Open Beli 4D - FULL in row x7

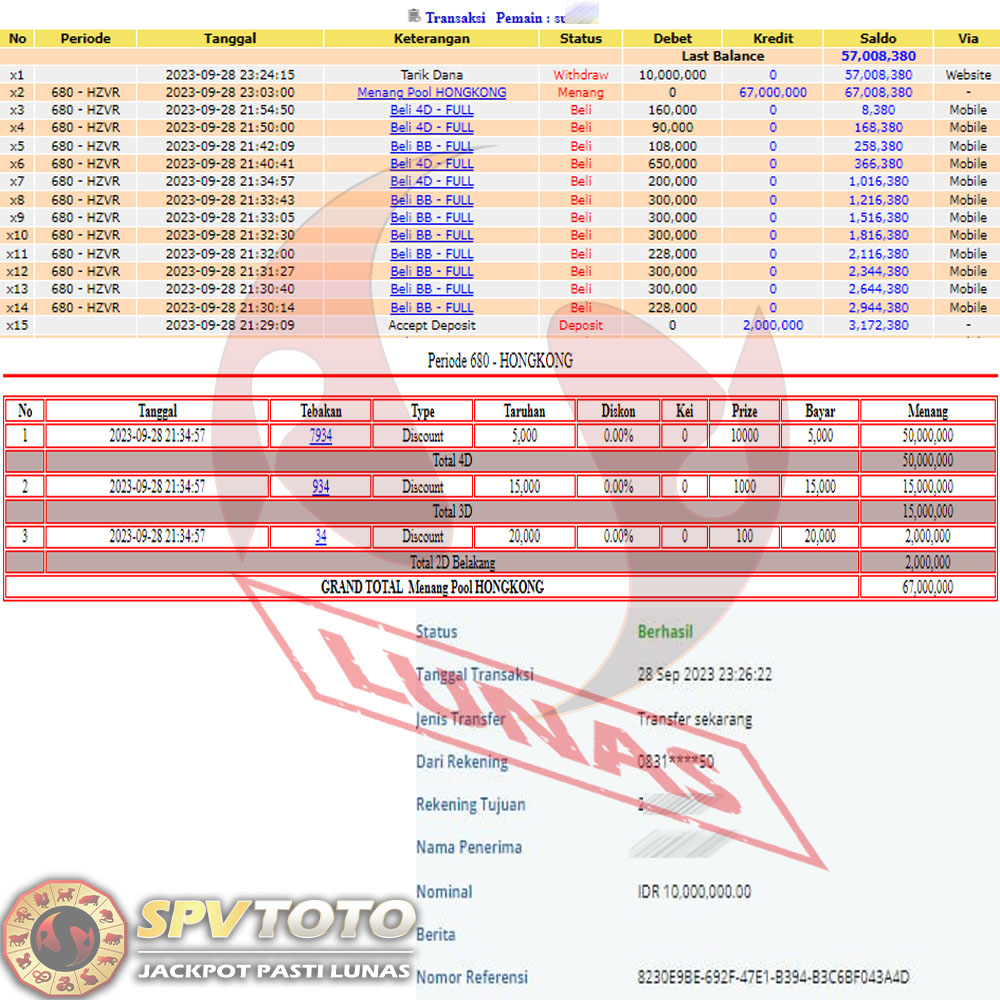[432, 182]
